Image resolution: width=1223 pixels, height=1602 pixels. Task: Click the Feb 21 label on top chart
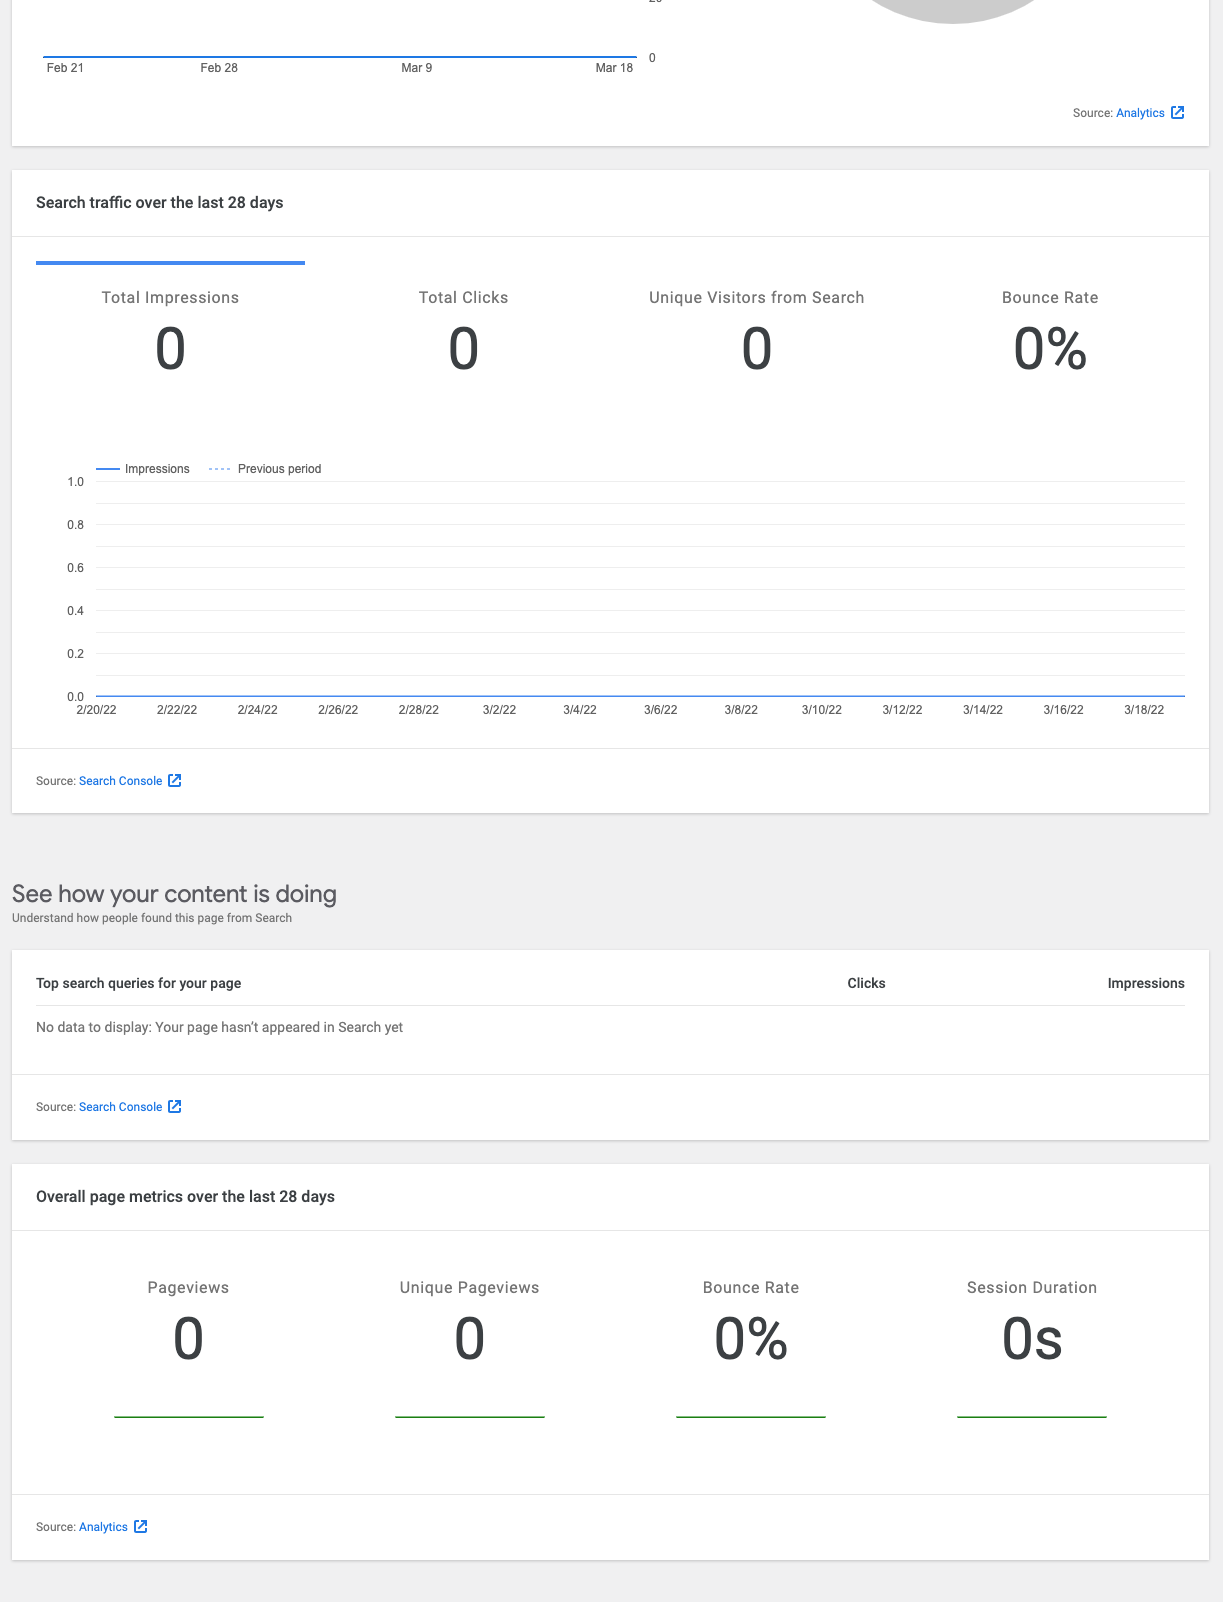point(65,68)
